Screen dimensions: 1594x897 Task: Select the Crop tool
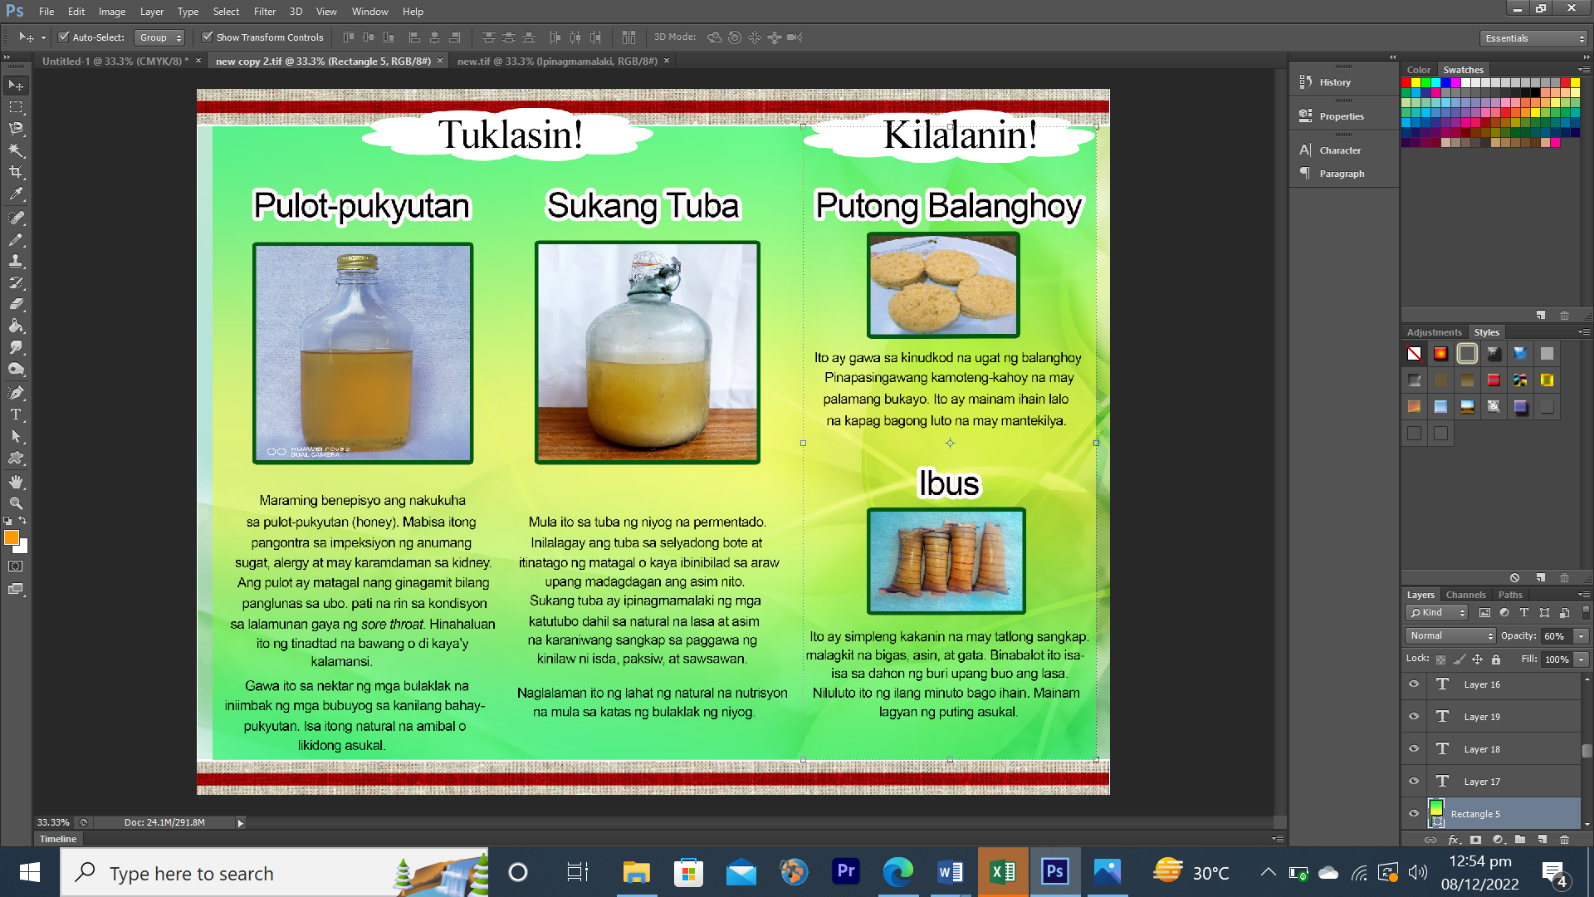16,172
